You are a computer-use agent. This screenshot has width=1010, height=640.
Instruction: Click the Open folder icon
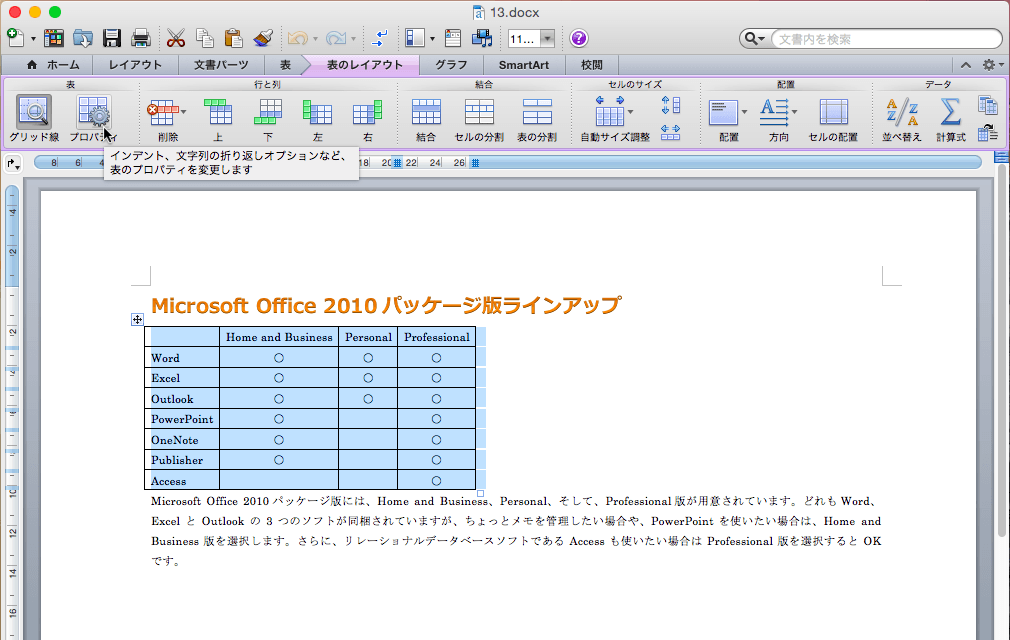click(x=82, y=39)
